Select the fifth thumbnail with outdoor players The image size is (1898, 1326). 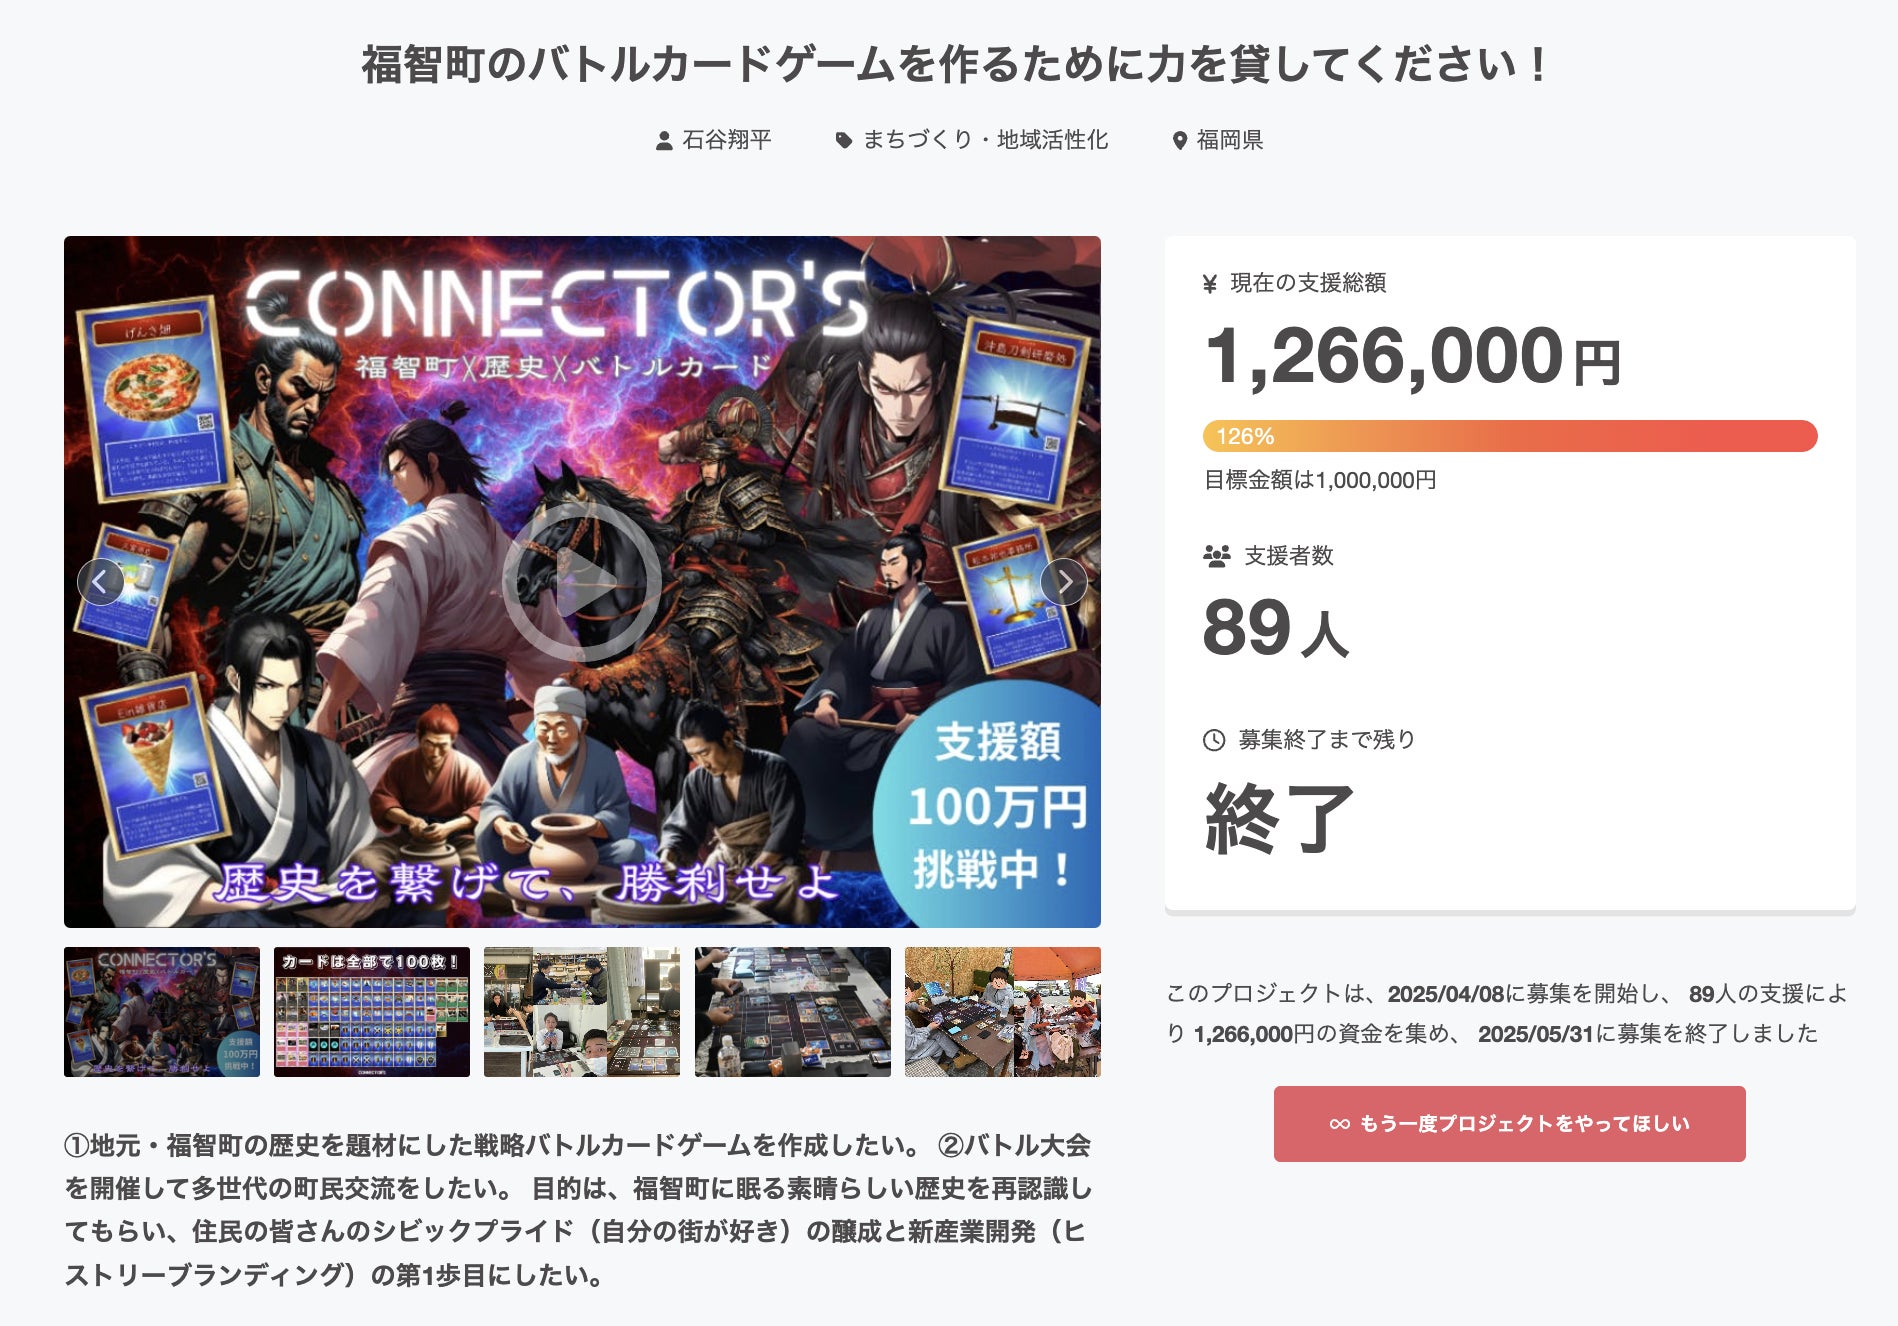pos(1003,1012)
